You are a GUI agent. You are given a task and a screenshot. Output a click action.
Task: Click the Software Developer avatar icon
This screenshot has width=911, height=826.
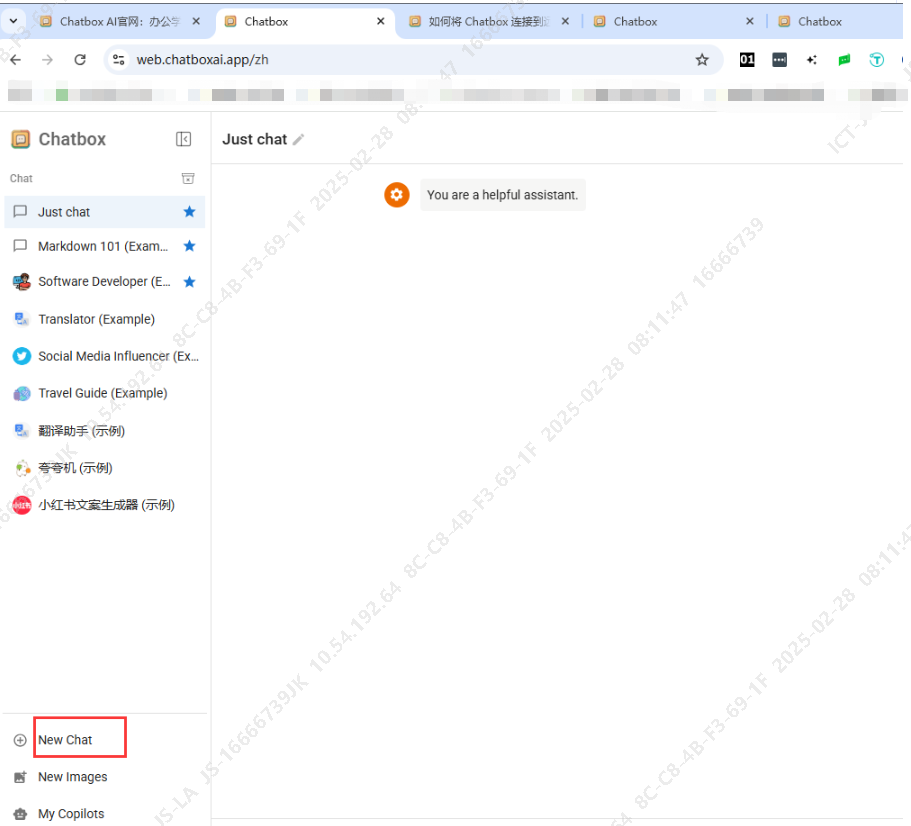point(21,282)
